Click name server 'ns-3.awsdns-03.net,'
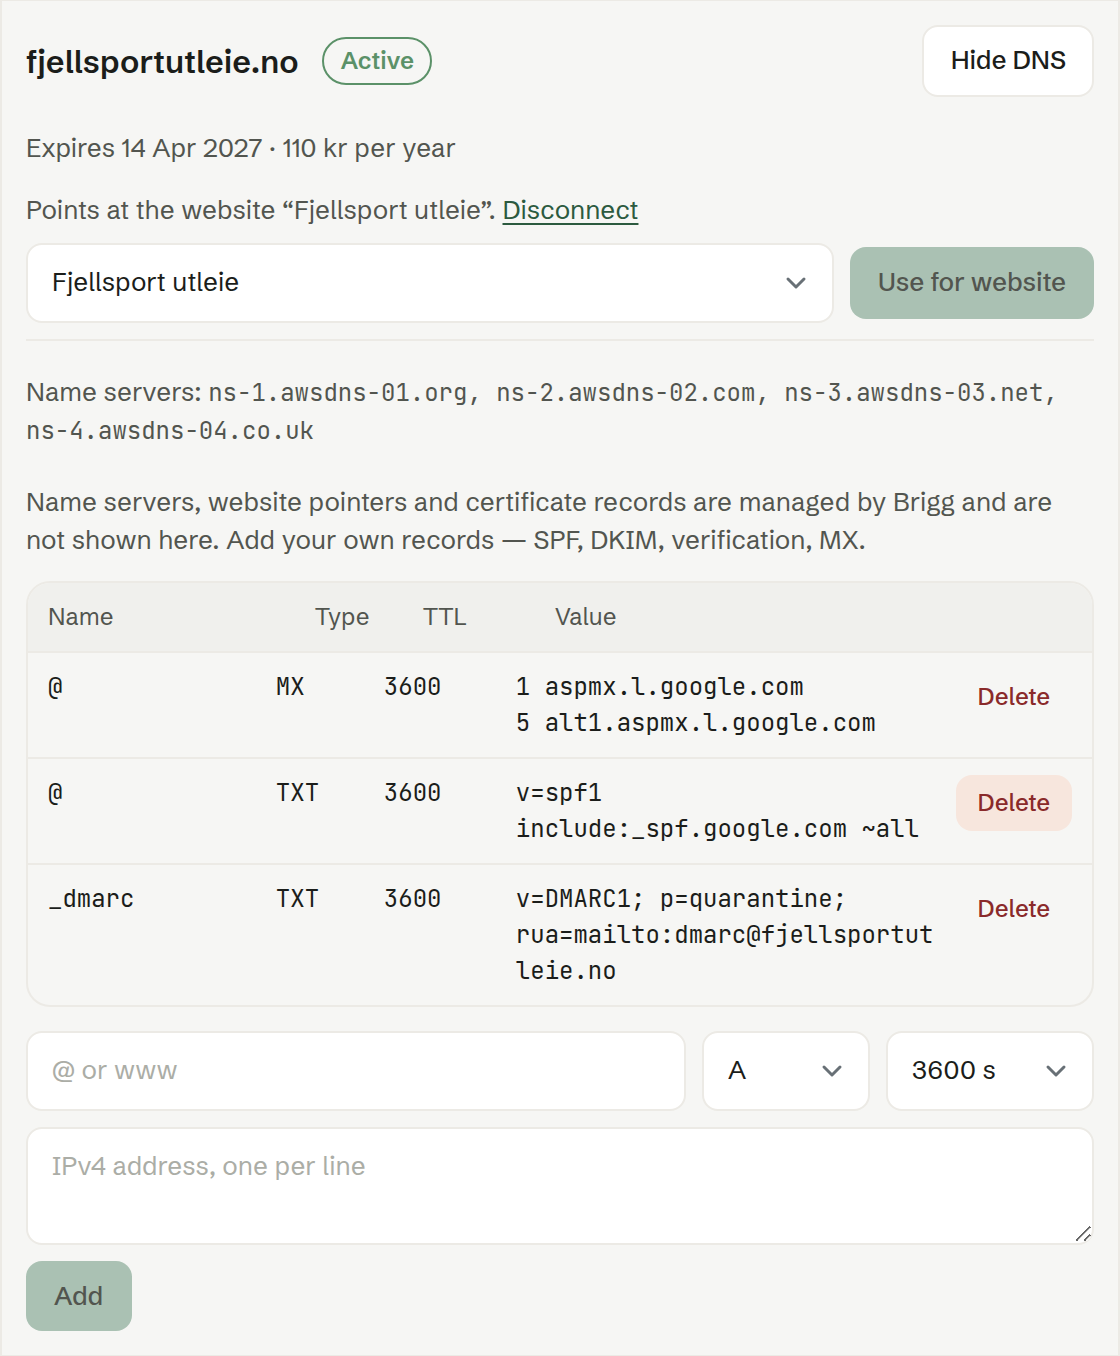Viewport: 1120px width, 1356px height. tap(921, 393)
